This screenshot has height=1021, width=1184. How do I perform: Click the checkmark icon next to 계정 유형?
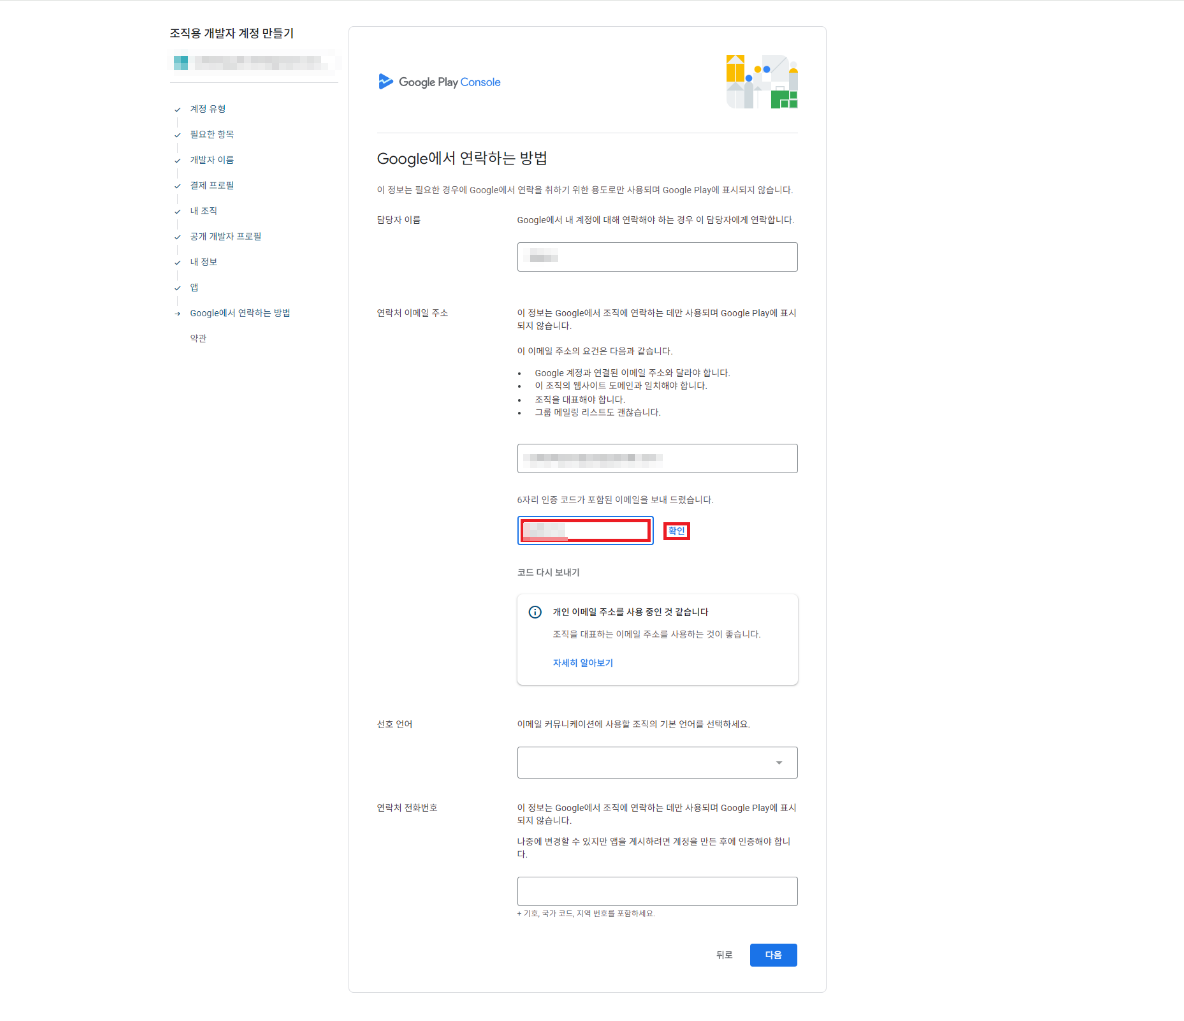point(177,110)
